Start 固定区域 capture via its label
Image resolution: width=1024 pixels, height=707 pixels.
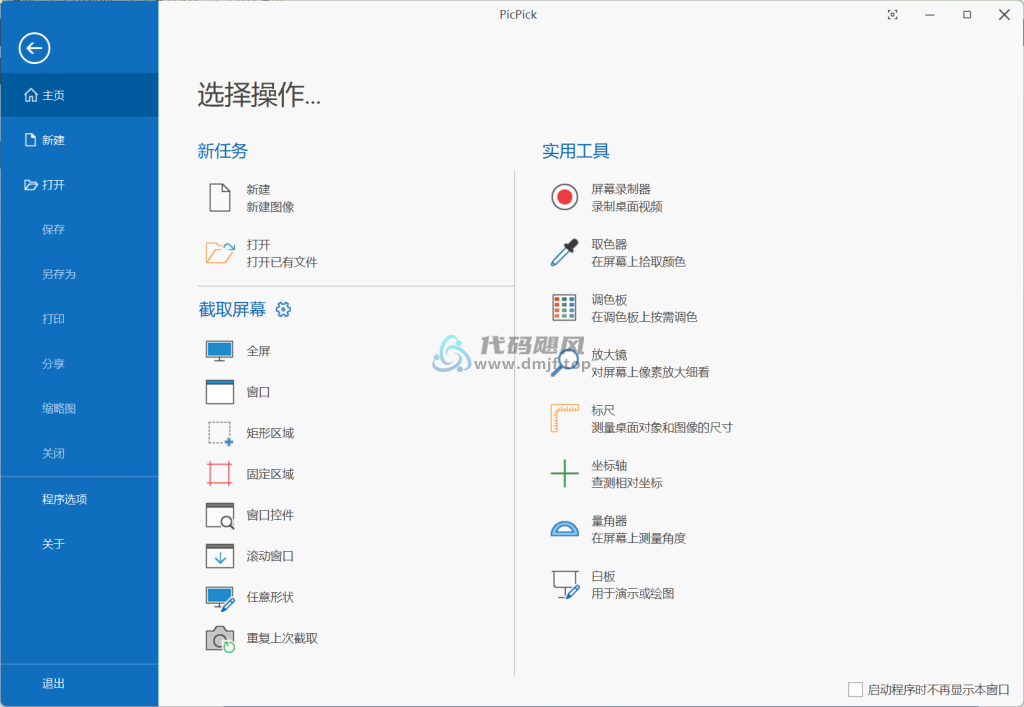pyautogui.click(x=270, y=475)
